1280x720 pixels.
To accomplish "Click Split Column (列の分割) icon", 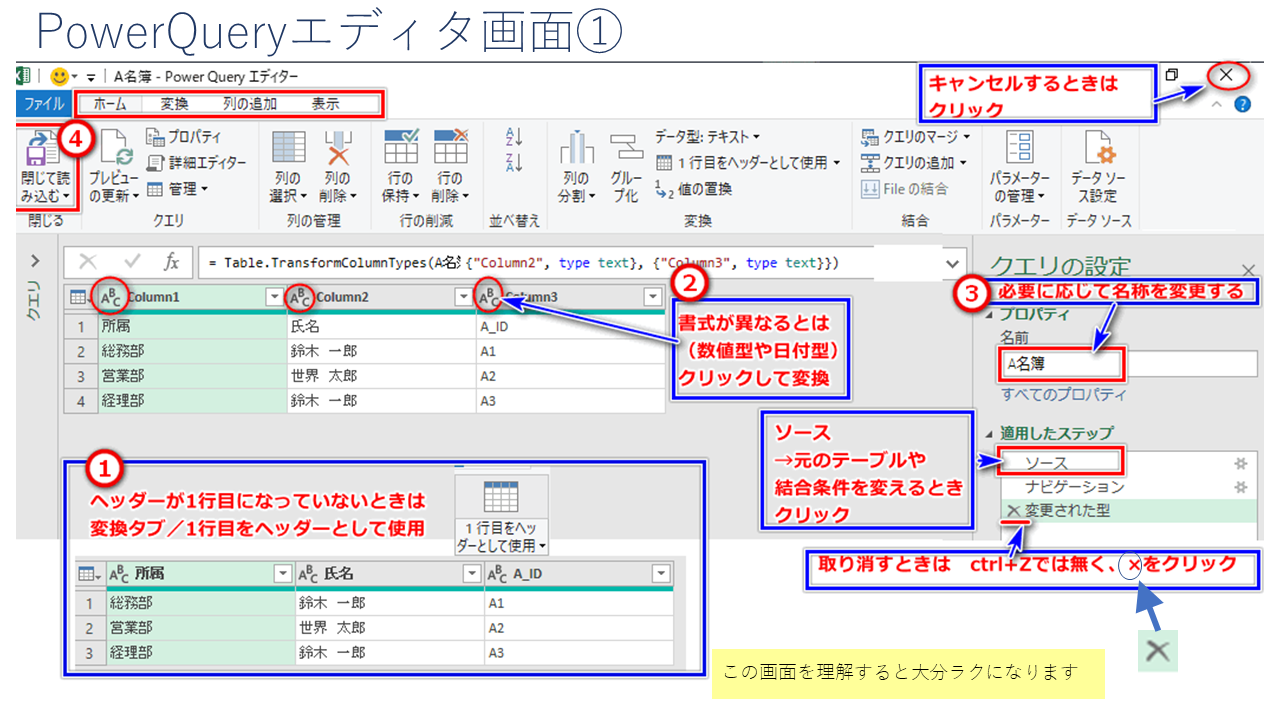I will (x=577, y=149).
